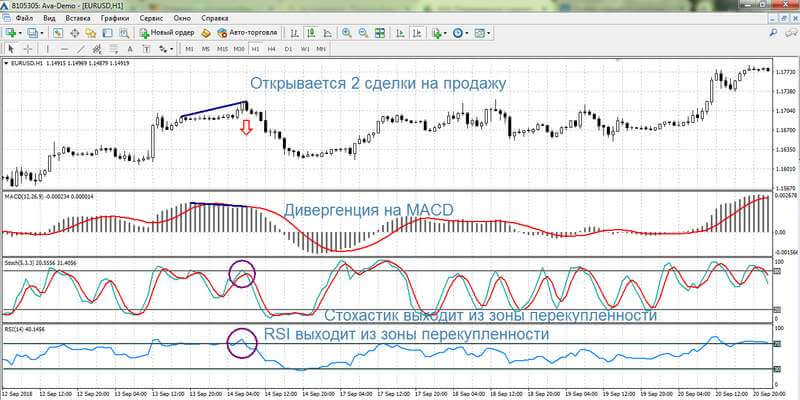Select the vertical line drawing tool

(x=48, y=49)
